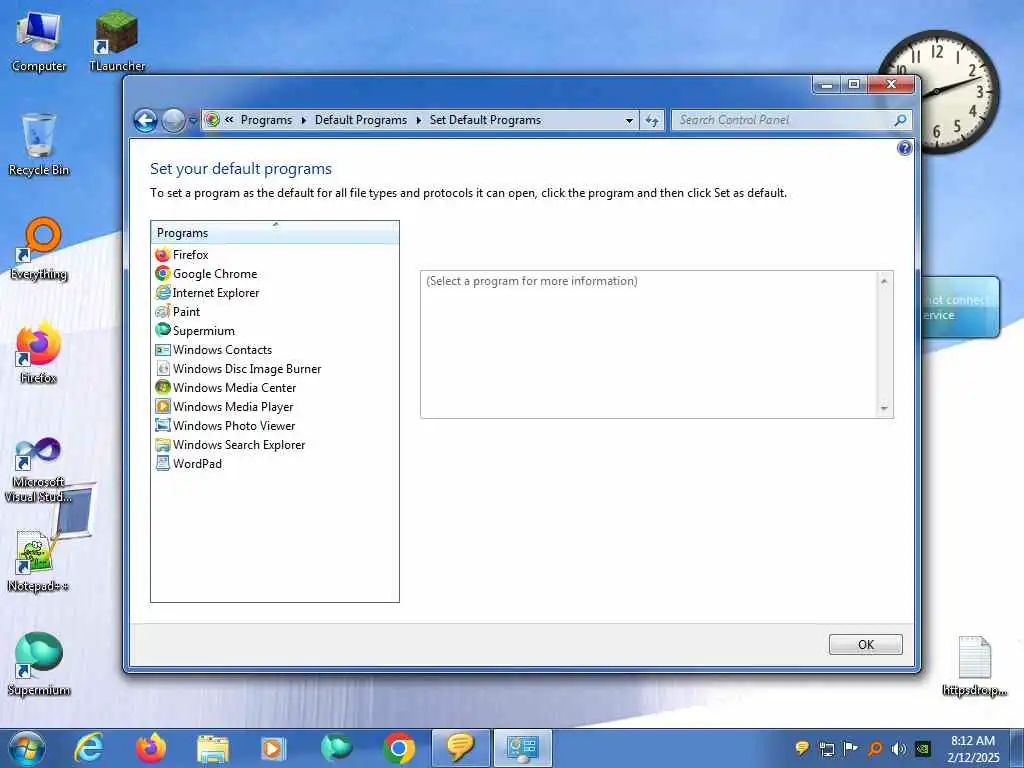Image resolution: width=1024 pixels, height=768 pixels.
Task: Click the analog clock desktop gadget
Action: pyautogui.click(x=938, y=91)
